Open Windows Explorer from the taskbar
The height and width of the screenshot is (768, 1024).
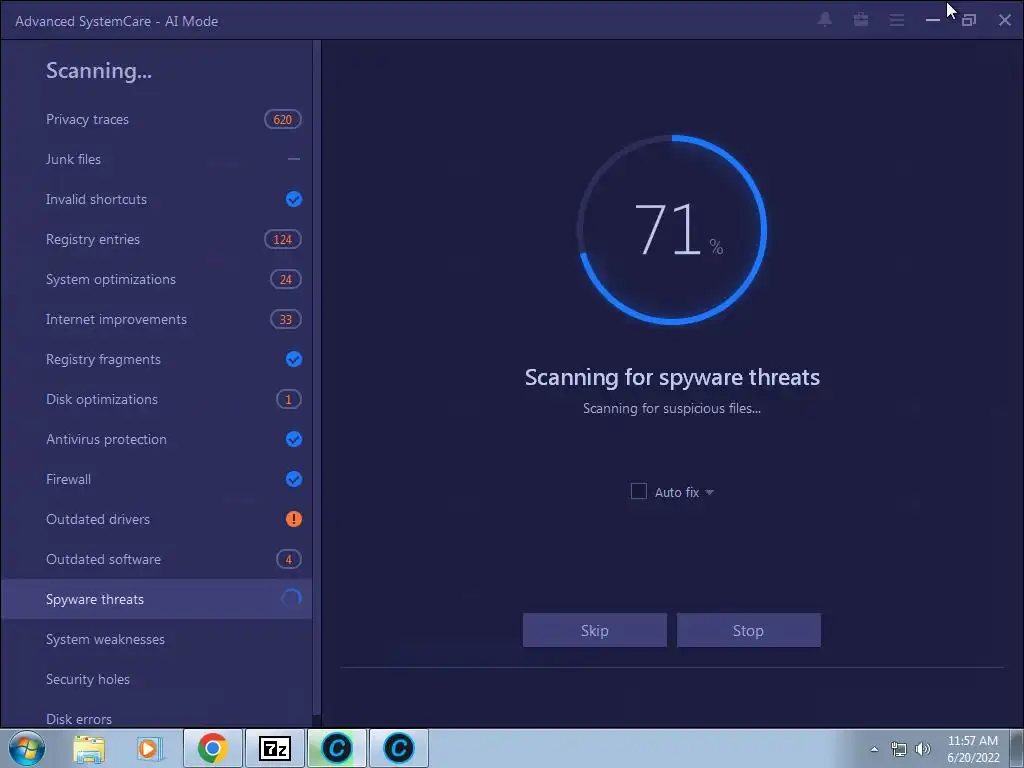[89, 748]
